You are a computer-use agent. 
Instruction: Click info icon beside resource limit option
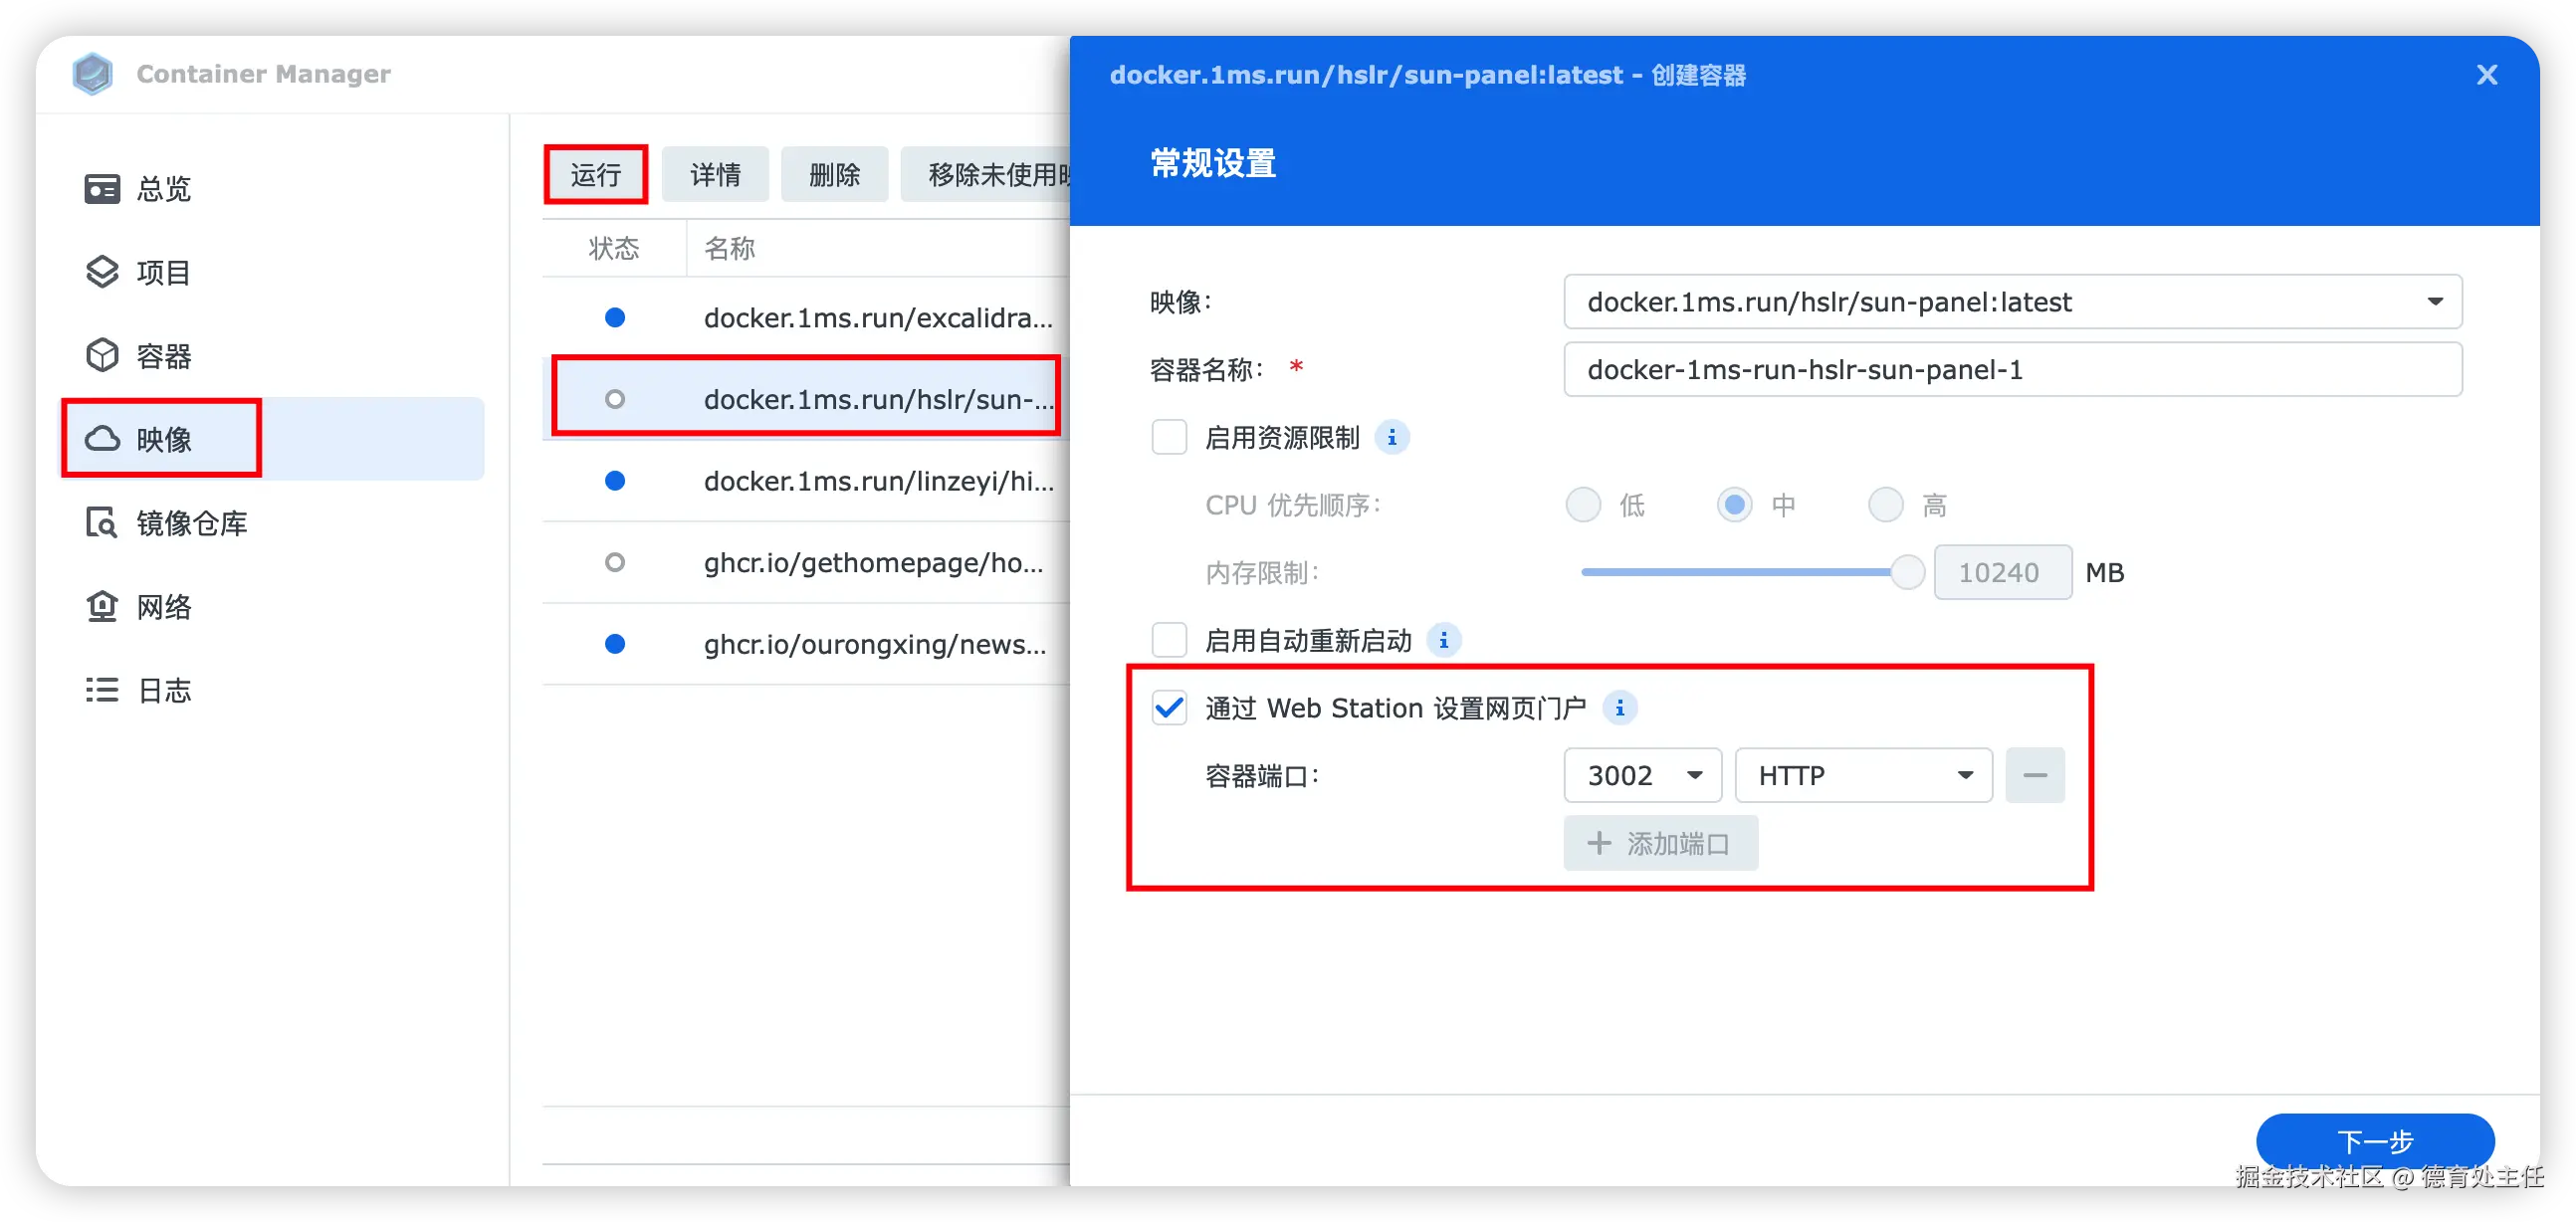coord(1391,438)
